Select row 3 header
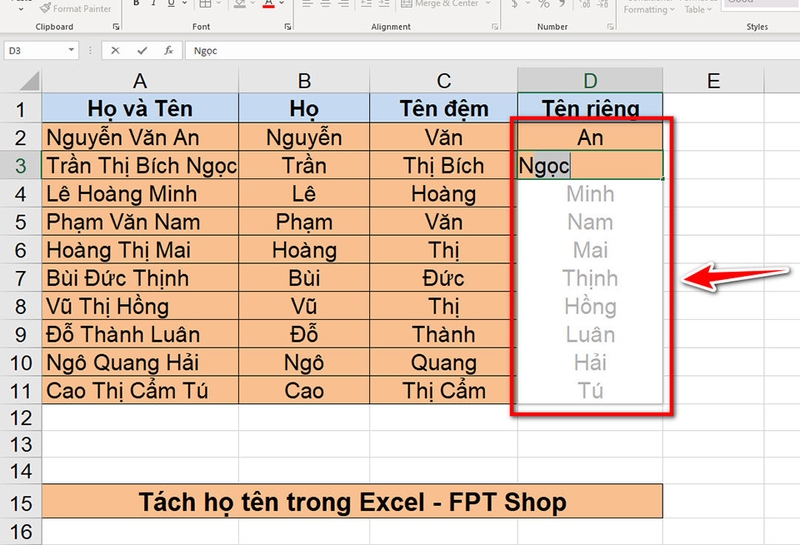The width and height of the screenshot is (800, 545). click(20, 165)
